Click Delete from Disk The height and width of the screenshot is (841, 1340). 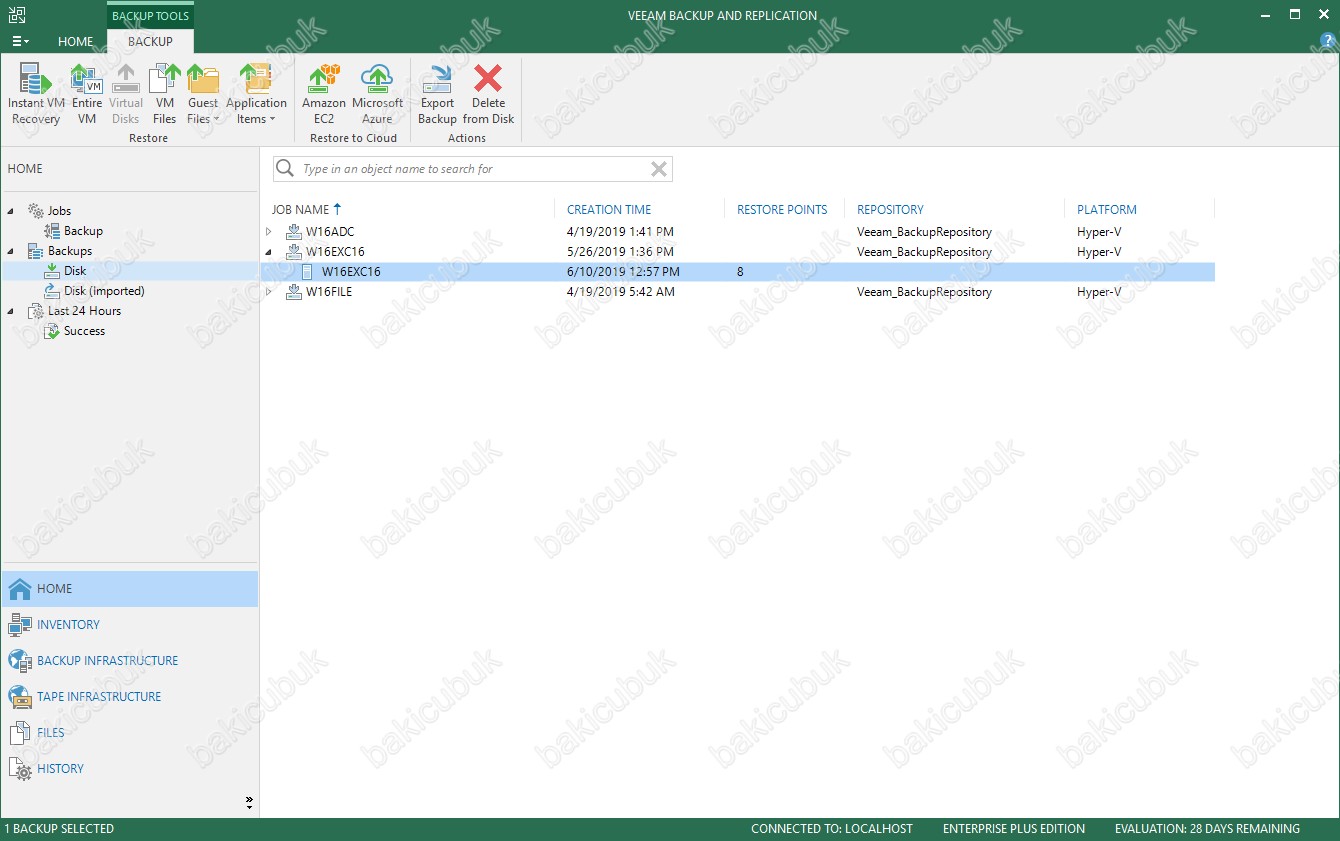488,95
